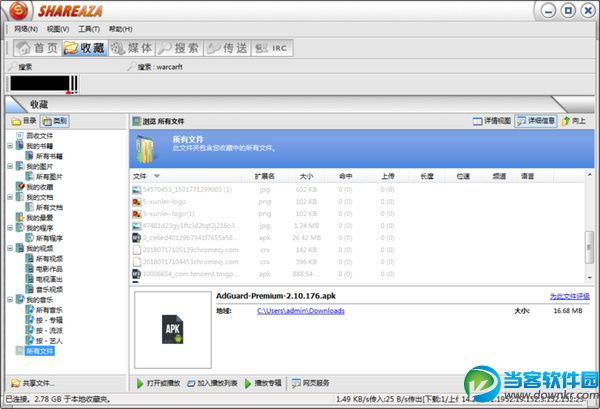The width and height of the screenshot is (600, 409).
Task: Go to the 搜索 search tab
Action: 179,48
